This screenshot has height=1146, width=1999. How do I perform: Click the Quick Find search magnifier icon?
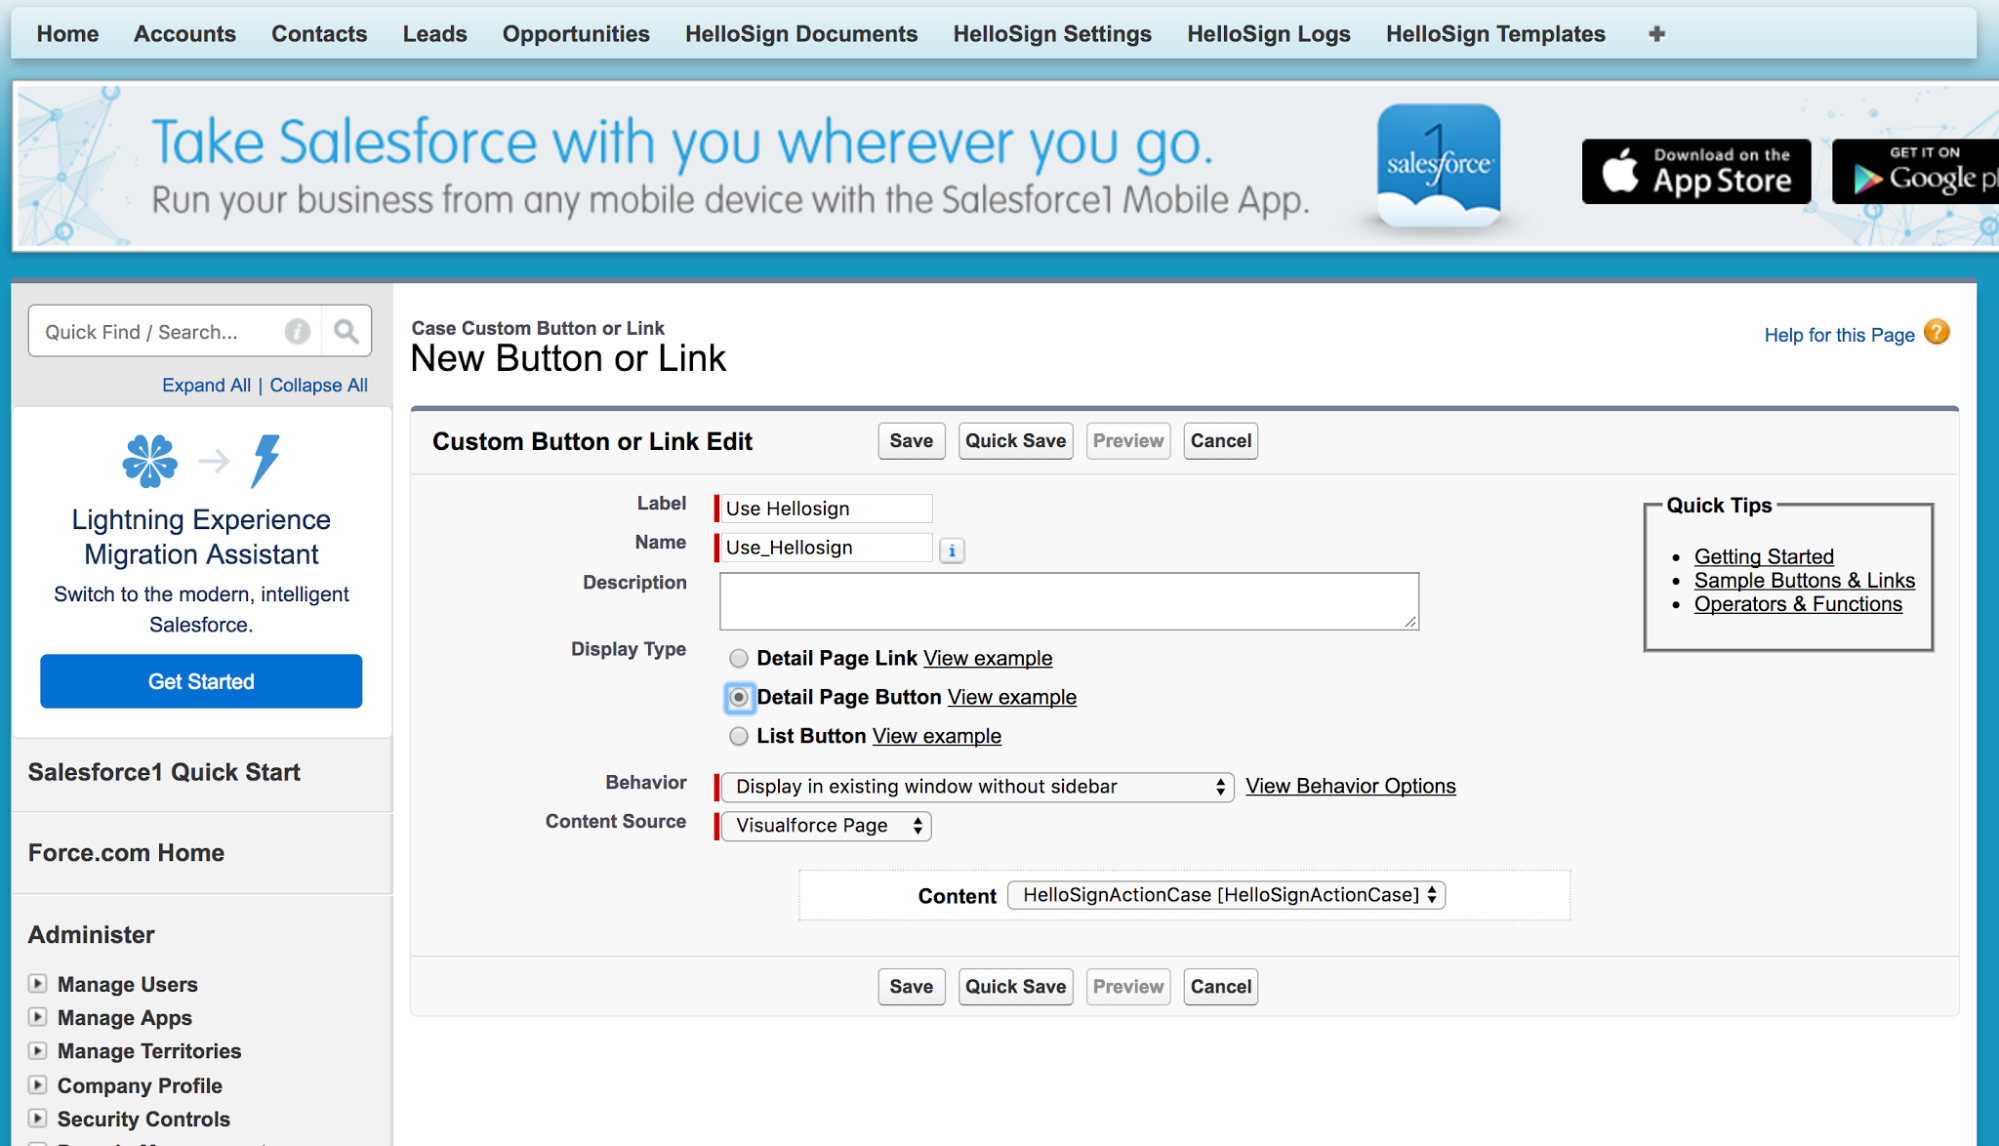(347, 332)
